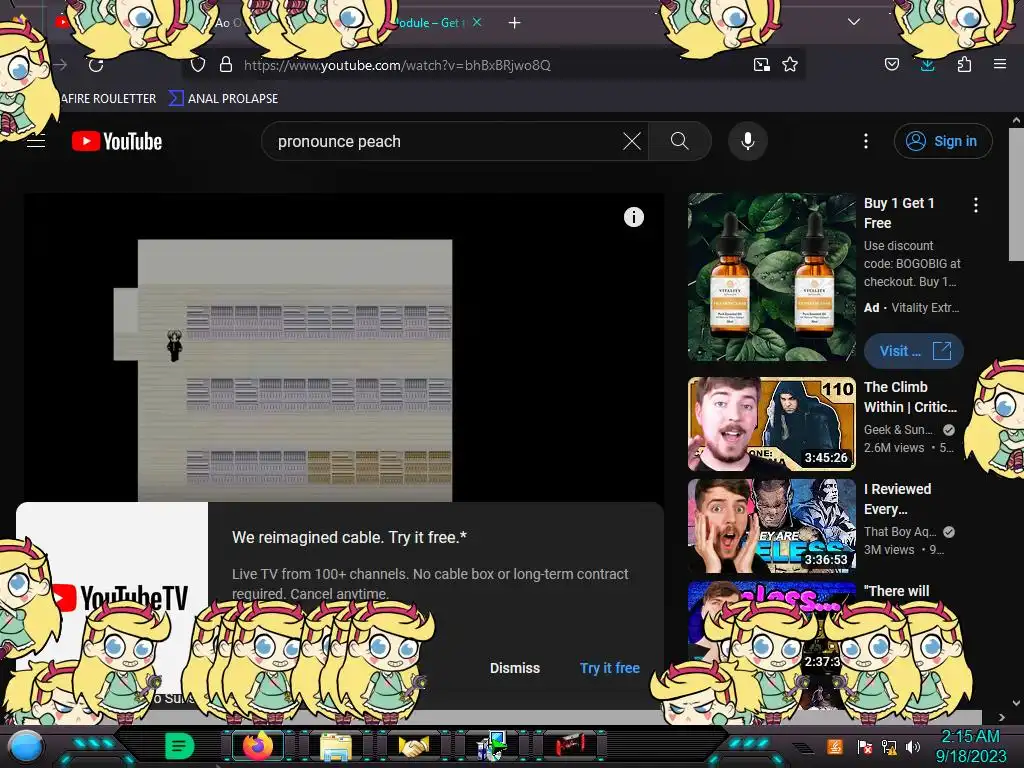
Task: Open 'The Climb Within' video thumbnail
Action: (x=771, y=424)
